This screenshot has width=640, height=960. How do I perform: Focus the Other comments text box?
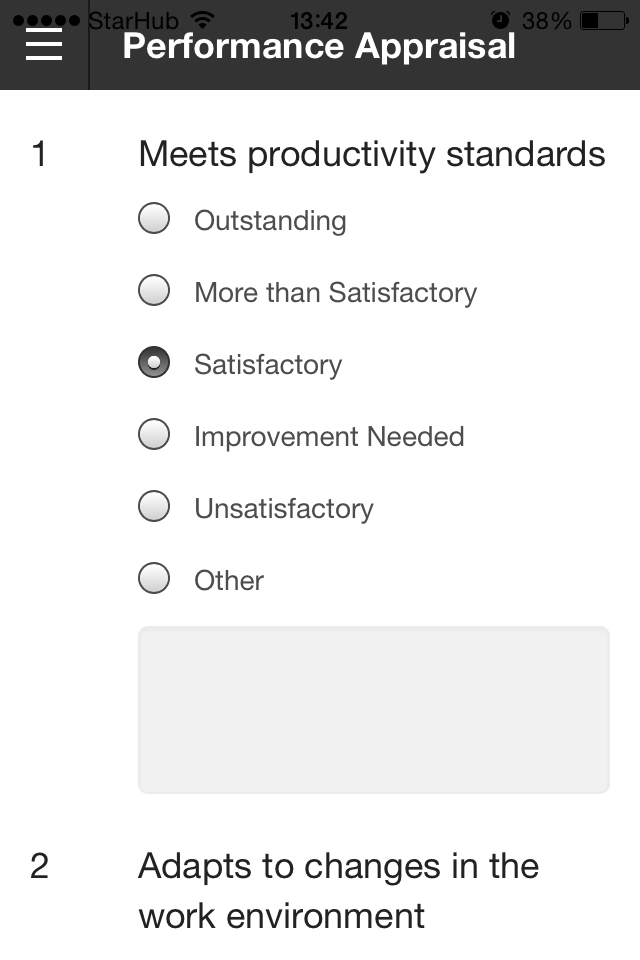(x=374, y=710)
